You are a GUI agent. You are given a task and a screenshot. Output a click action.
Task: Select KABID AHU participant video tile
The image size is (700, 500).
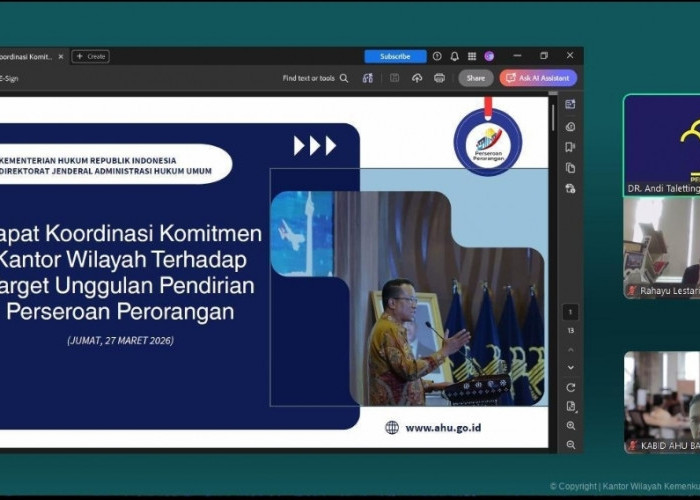(x=662, y=402)
